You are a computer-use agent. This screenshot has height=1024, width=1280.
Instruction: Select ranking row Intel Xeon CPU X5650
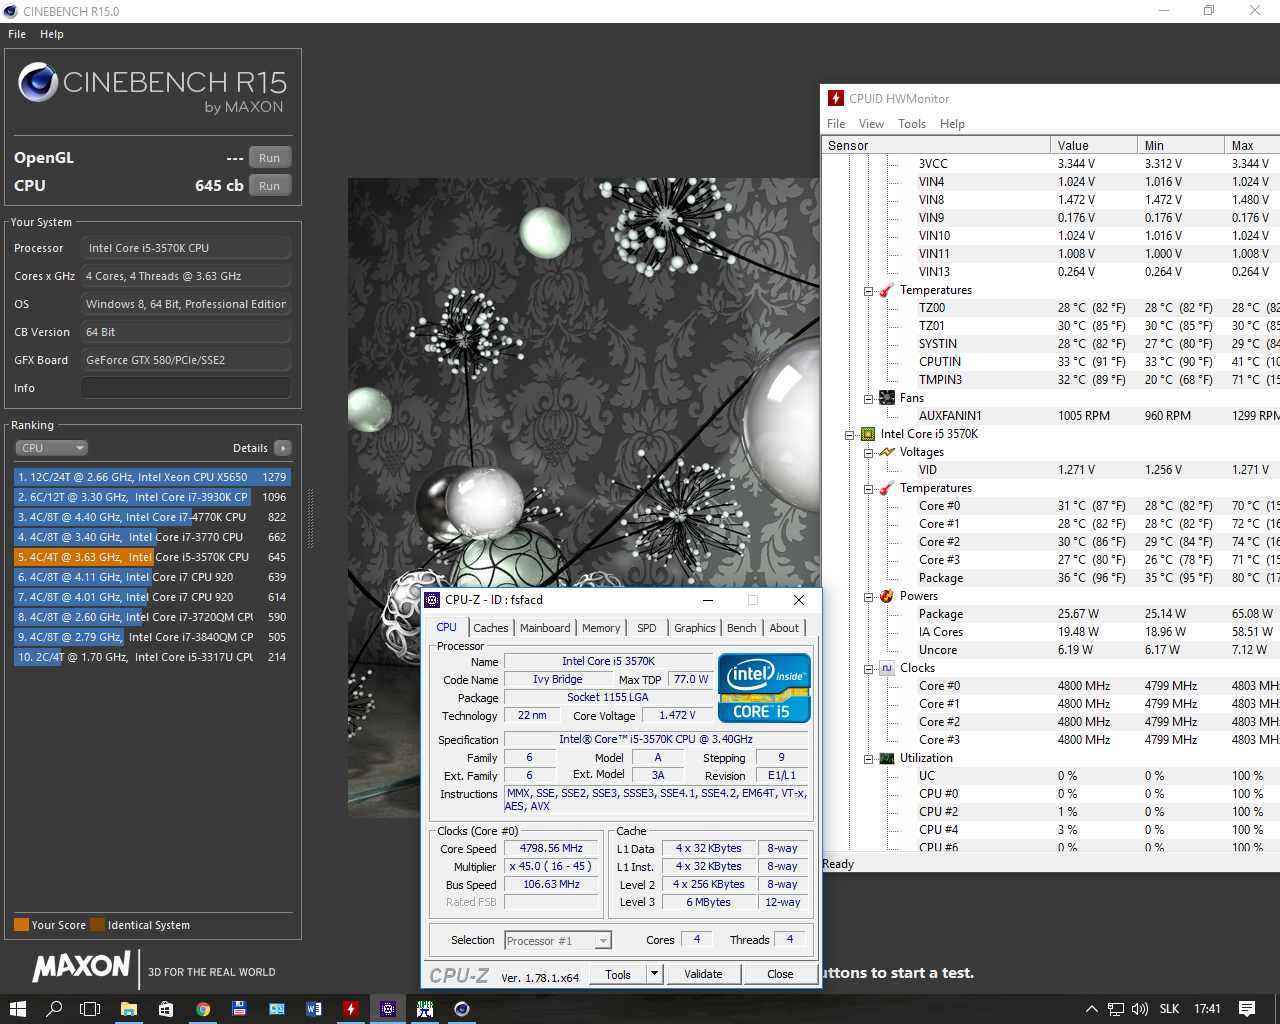click(152, 477)
